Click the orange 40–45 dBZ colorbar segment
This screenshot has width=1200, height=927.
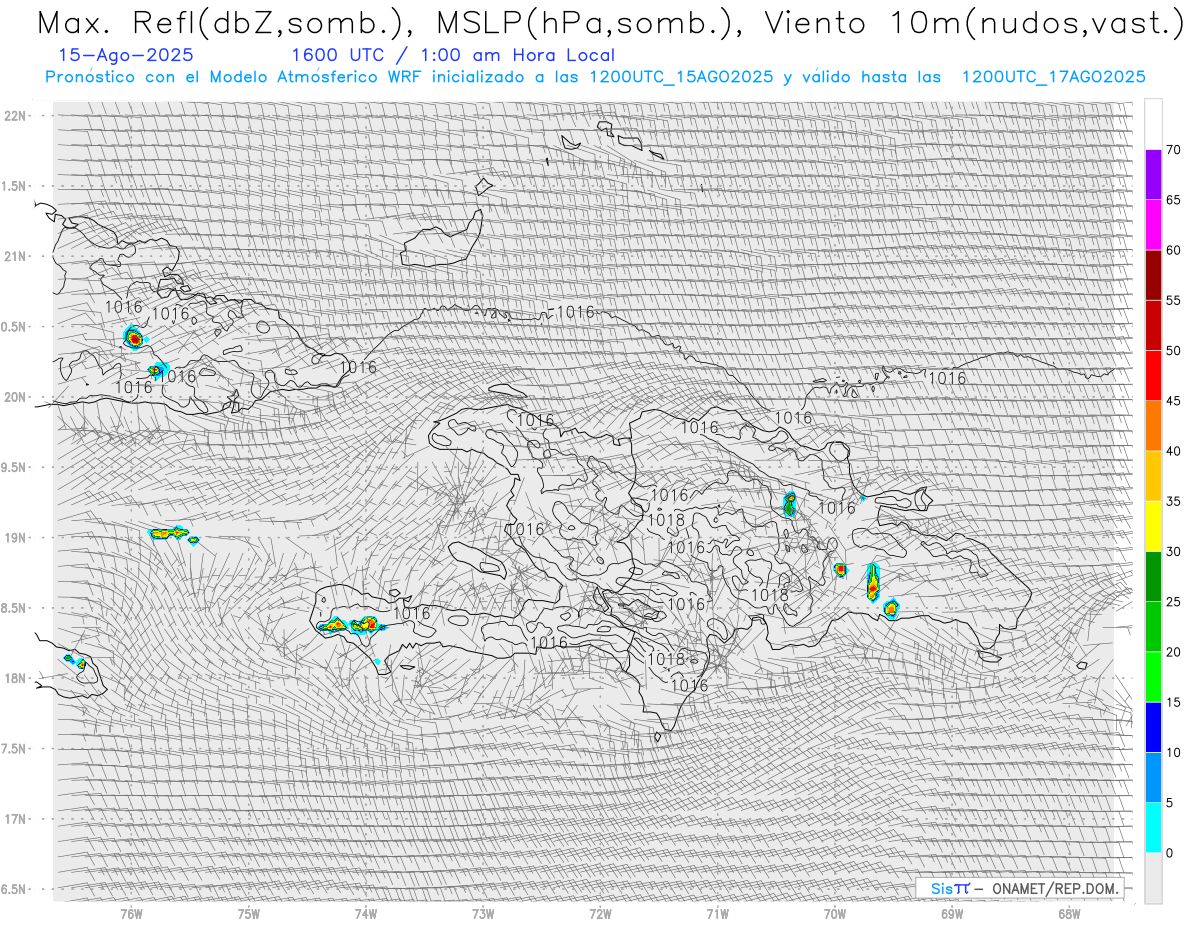click(x=1153, y=426)
